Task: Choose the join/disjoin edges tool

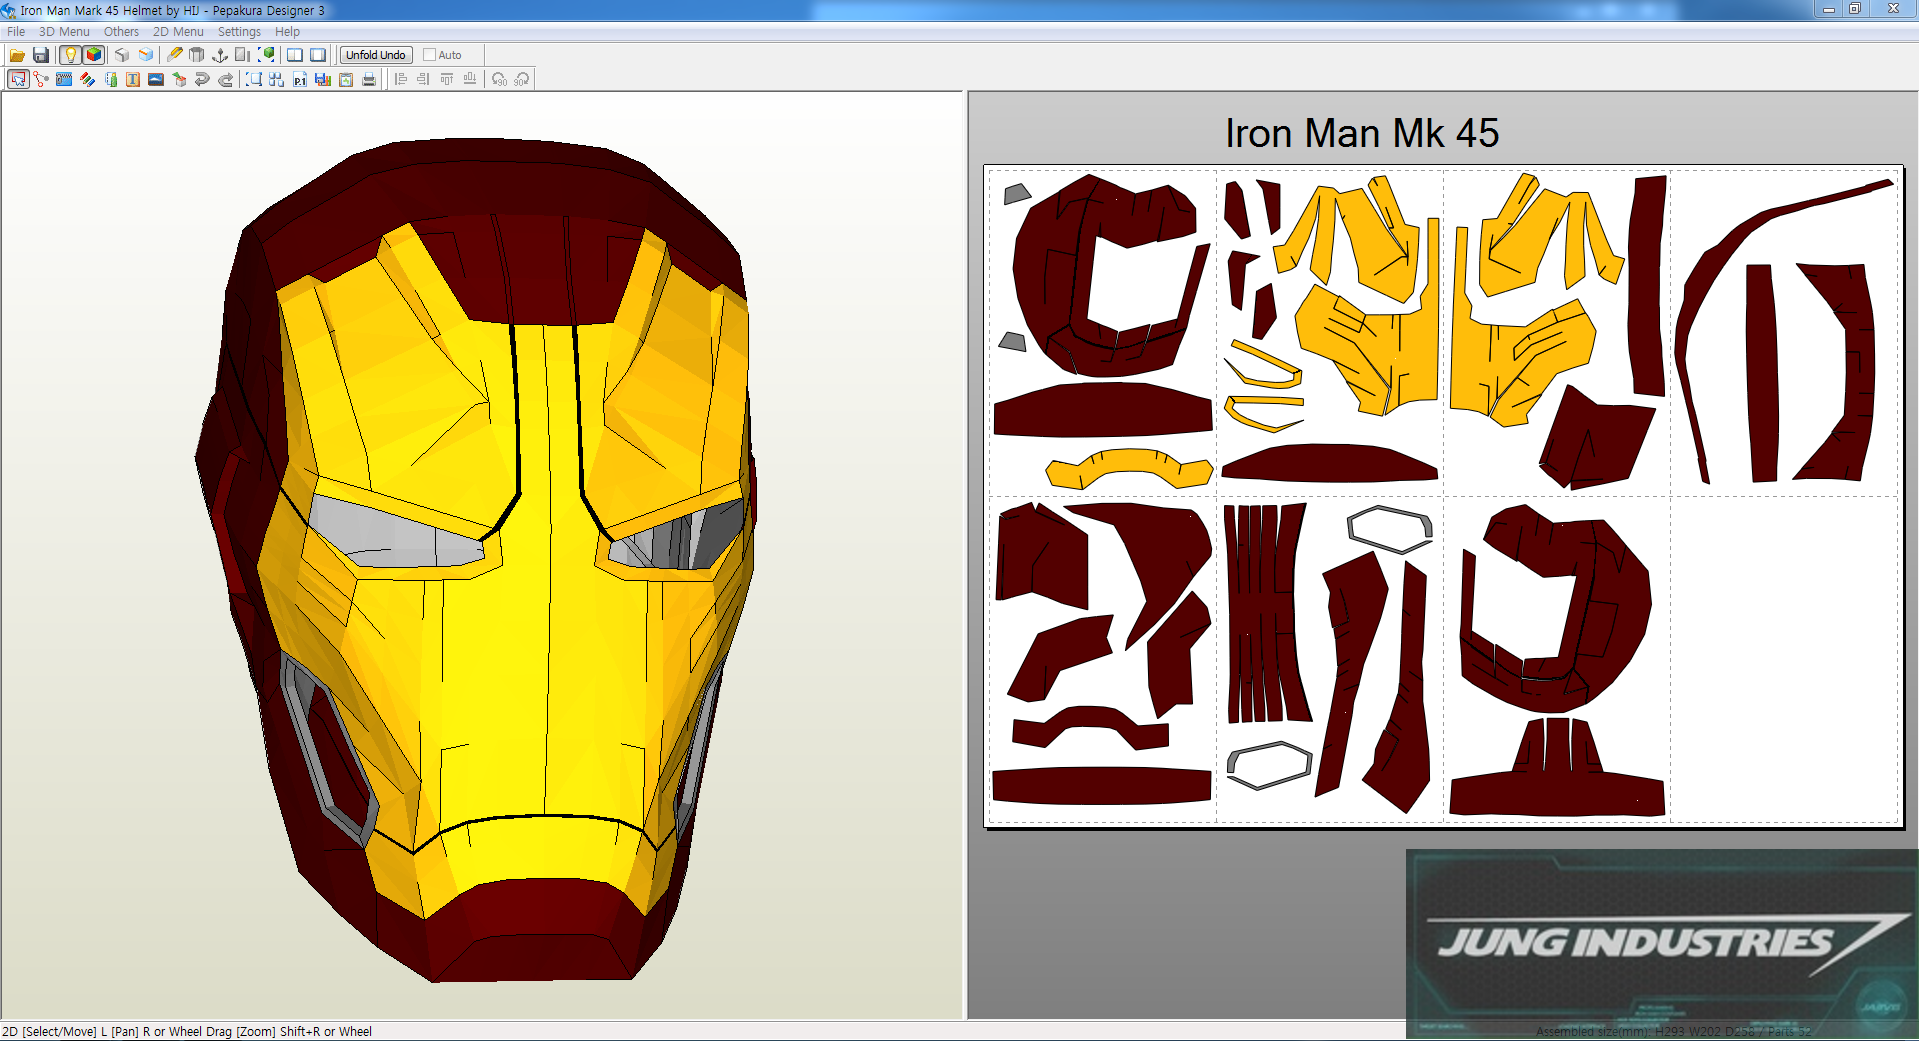Action: pos(41,79)
